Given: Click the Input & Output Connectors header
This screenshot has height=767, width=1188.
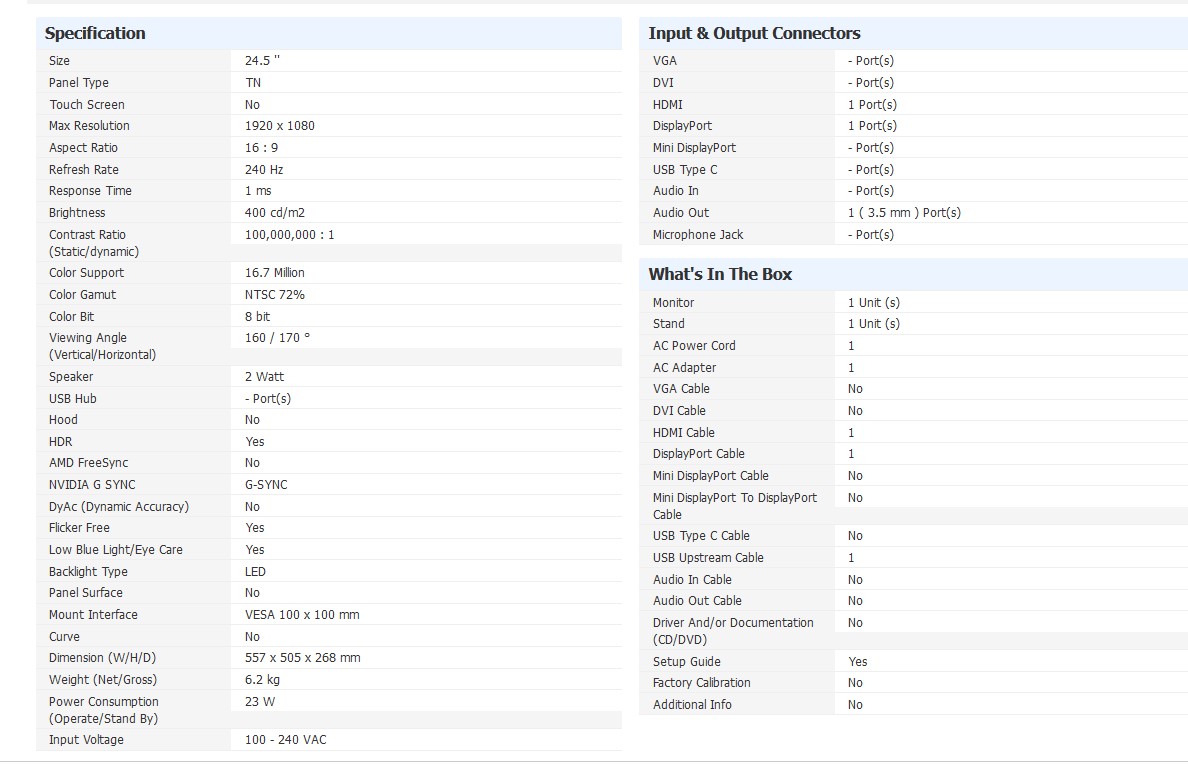Looking at the screenshot, I should (754, 33).
